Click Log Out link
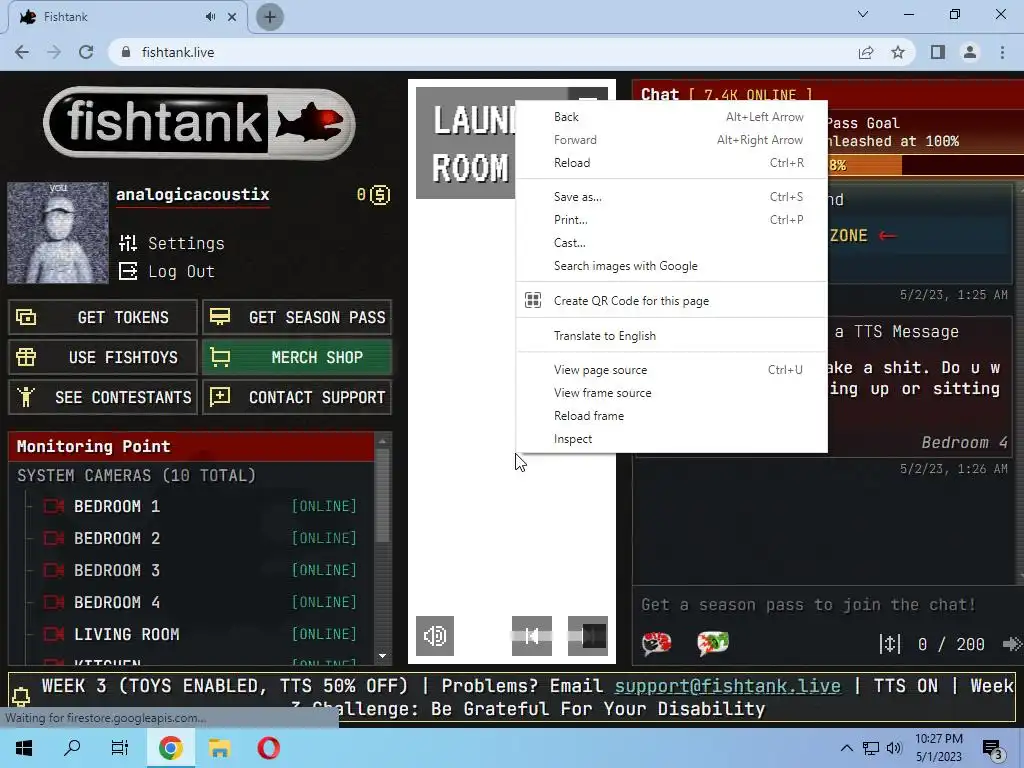This screenshot has width=1024, height=768. coord(167,271)
